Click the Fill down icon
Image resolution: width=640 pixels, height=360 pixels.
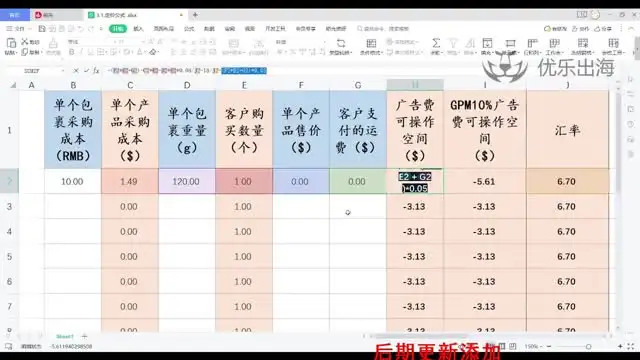[x=487, y=43]
